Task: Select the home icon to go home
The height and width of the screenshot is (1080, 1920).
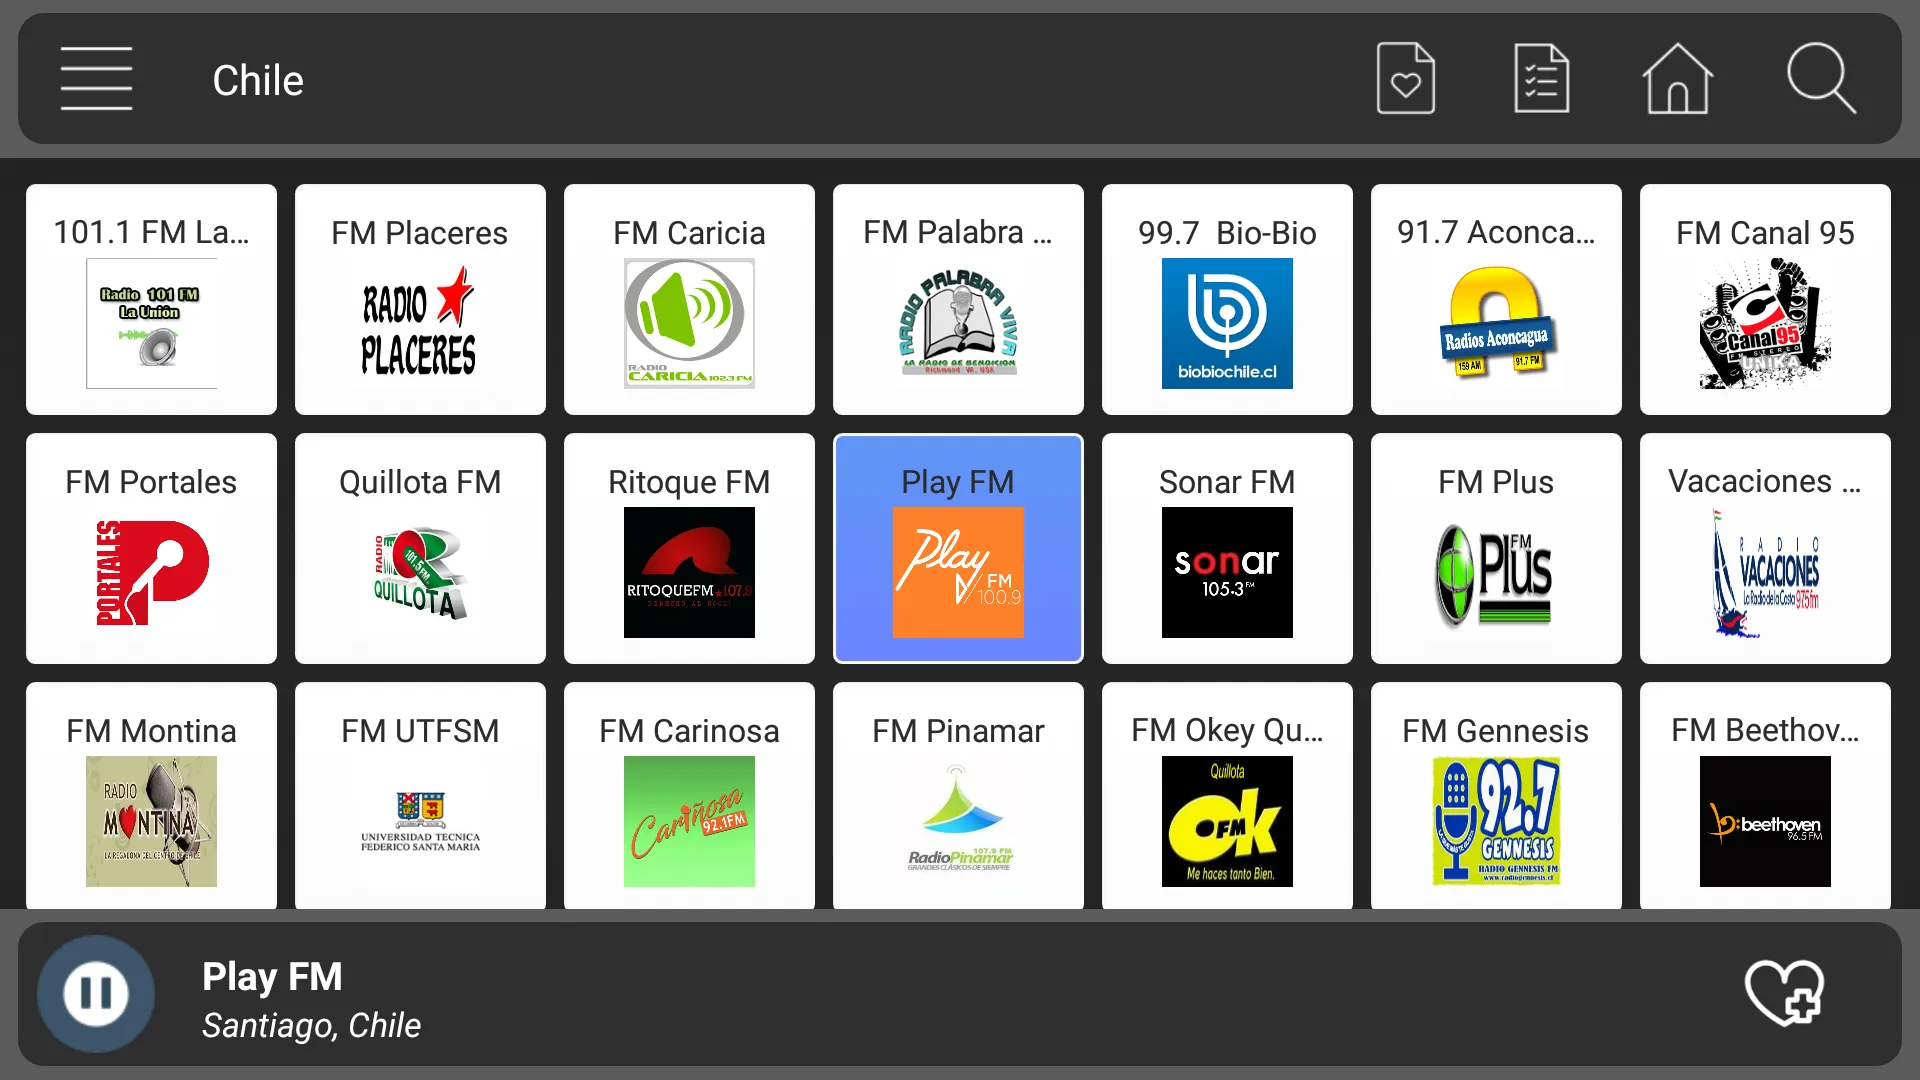Action: (1679, 80)
